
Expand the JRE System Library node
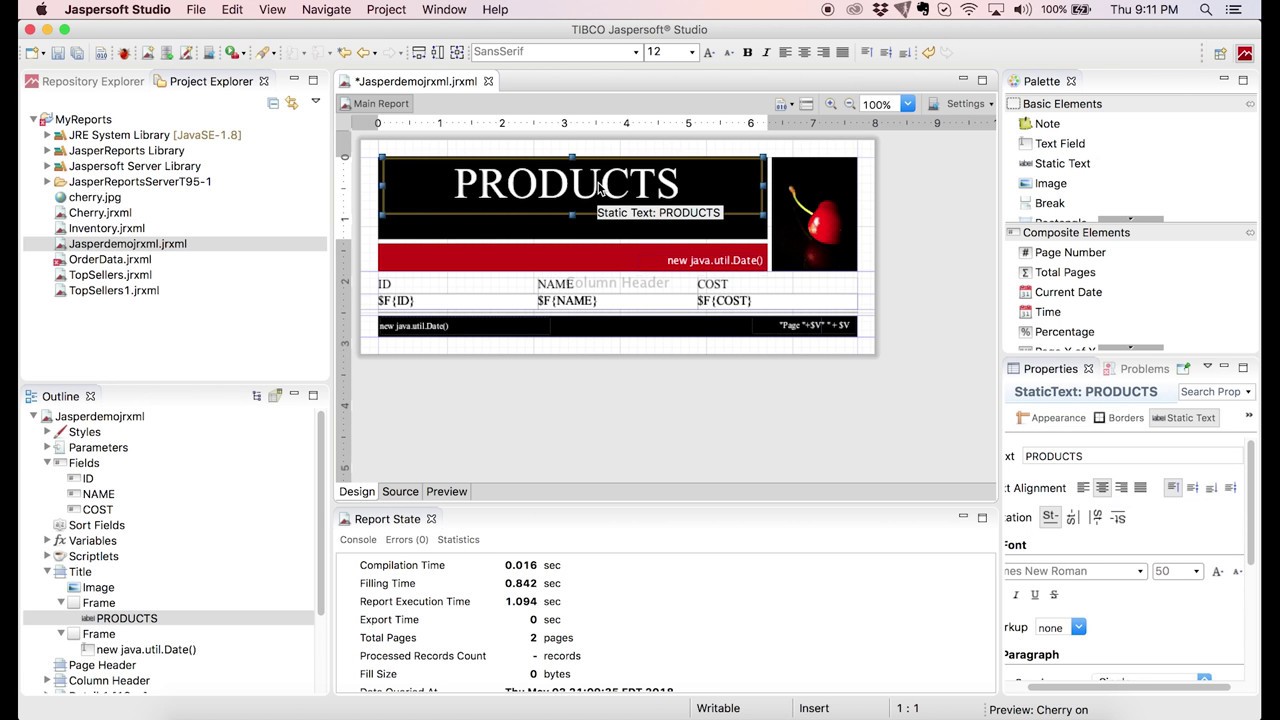(x=47, y=135)
